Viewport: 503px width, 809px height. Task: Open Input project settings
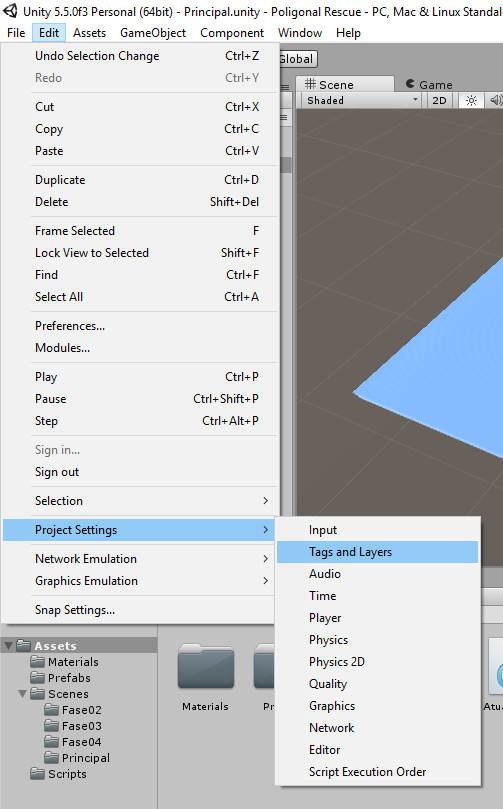point(378,530)
